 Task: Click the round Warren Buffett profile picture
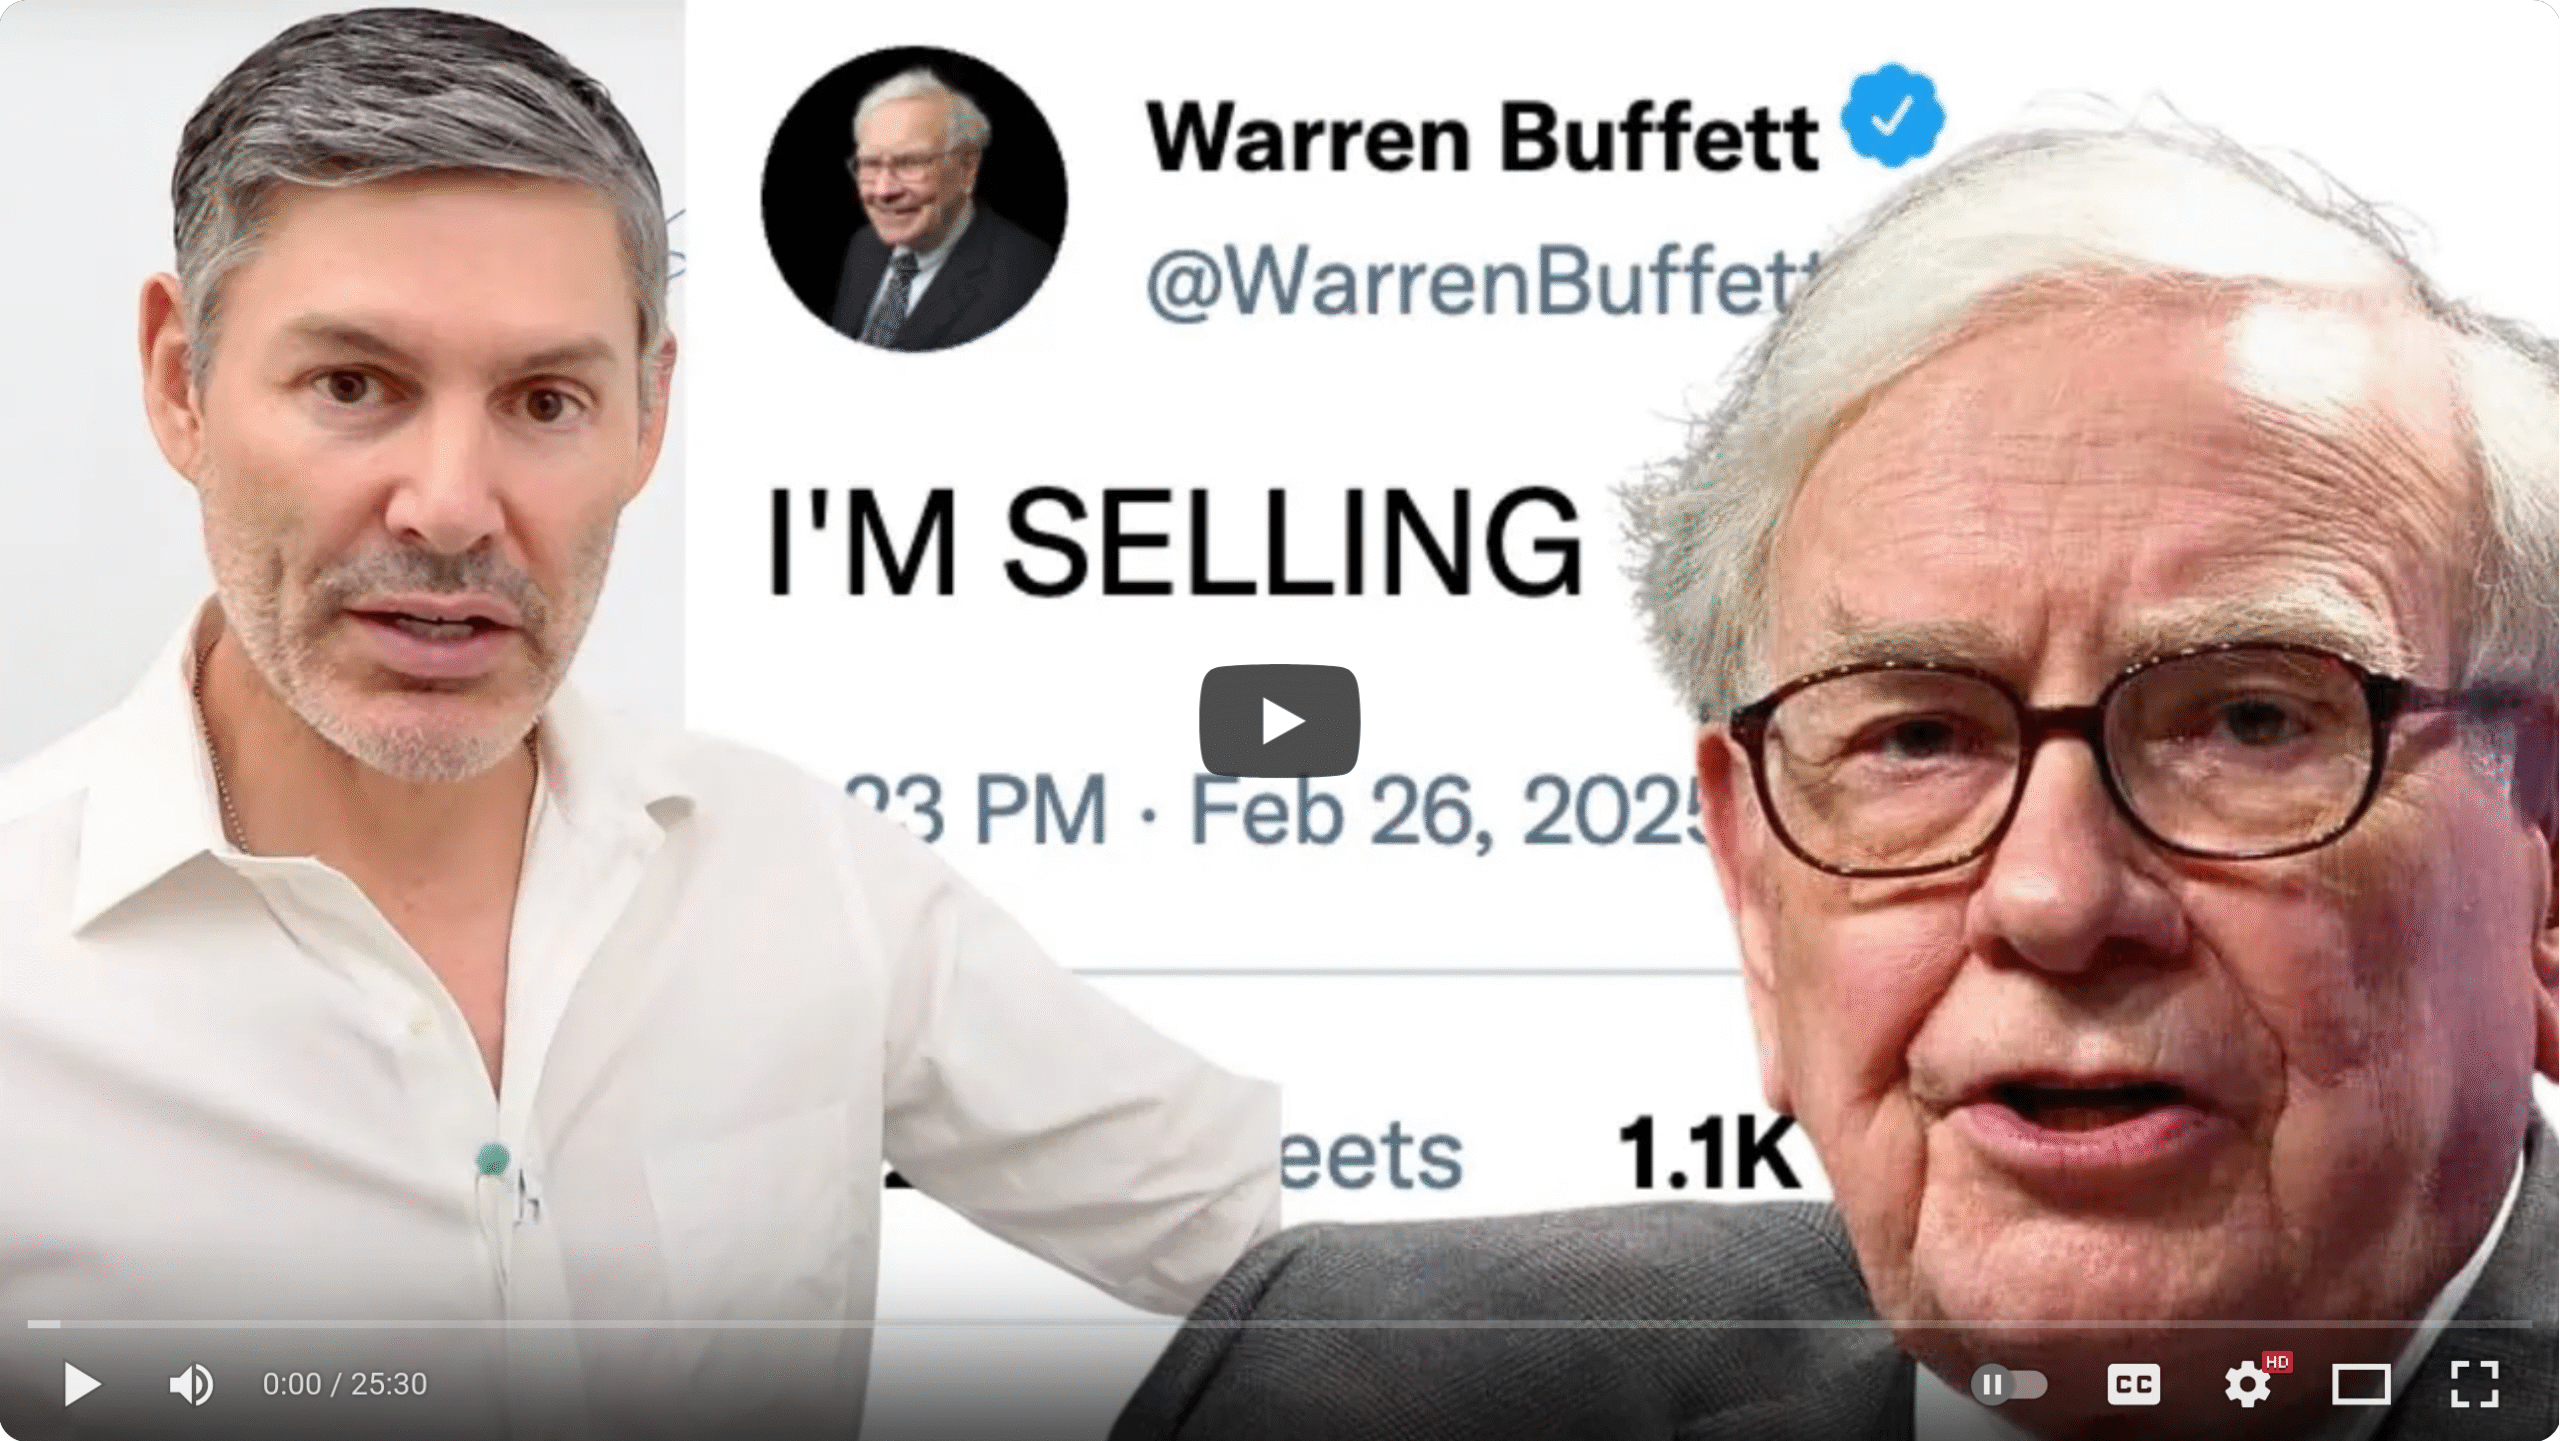(x=914, y=199)
